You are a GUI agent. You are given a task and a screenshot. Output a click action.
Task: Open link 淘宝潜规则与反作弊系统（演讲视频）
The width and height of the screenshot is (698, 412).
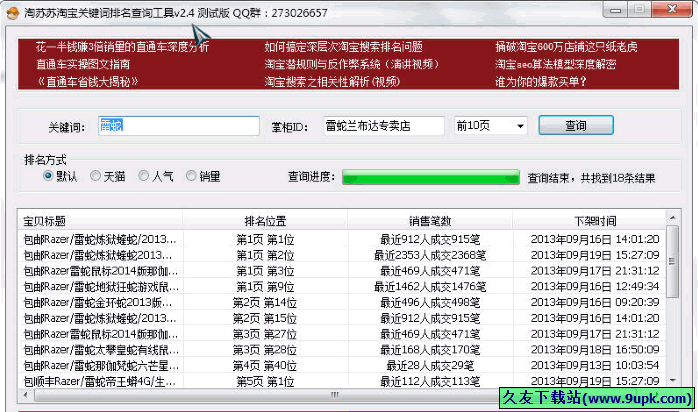pos(352,65)
